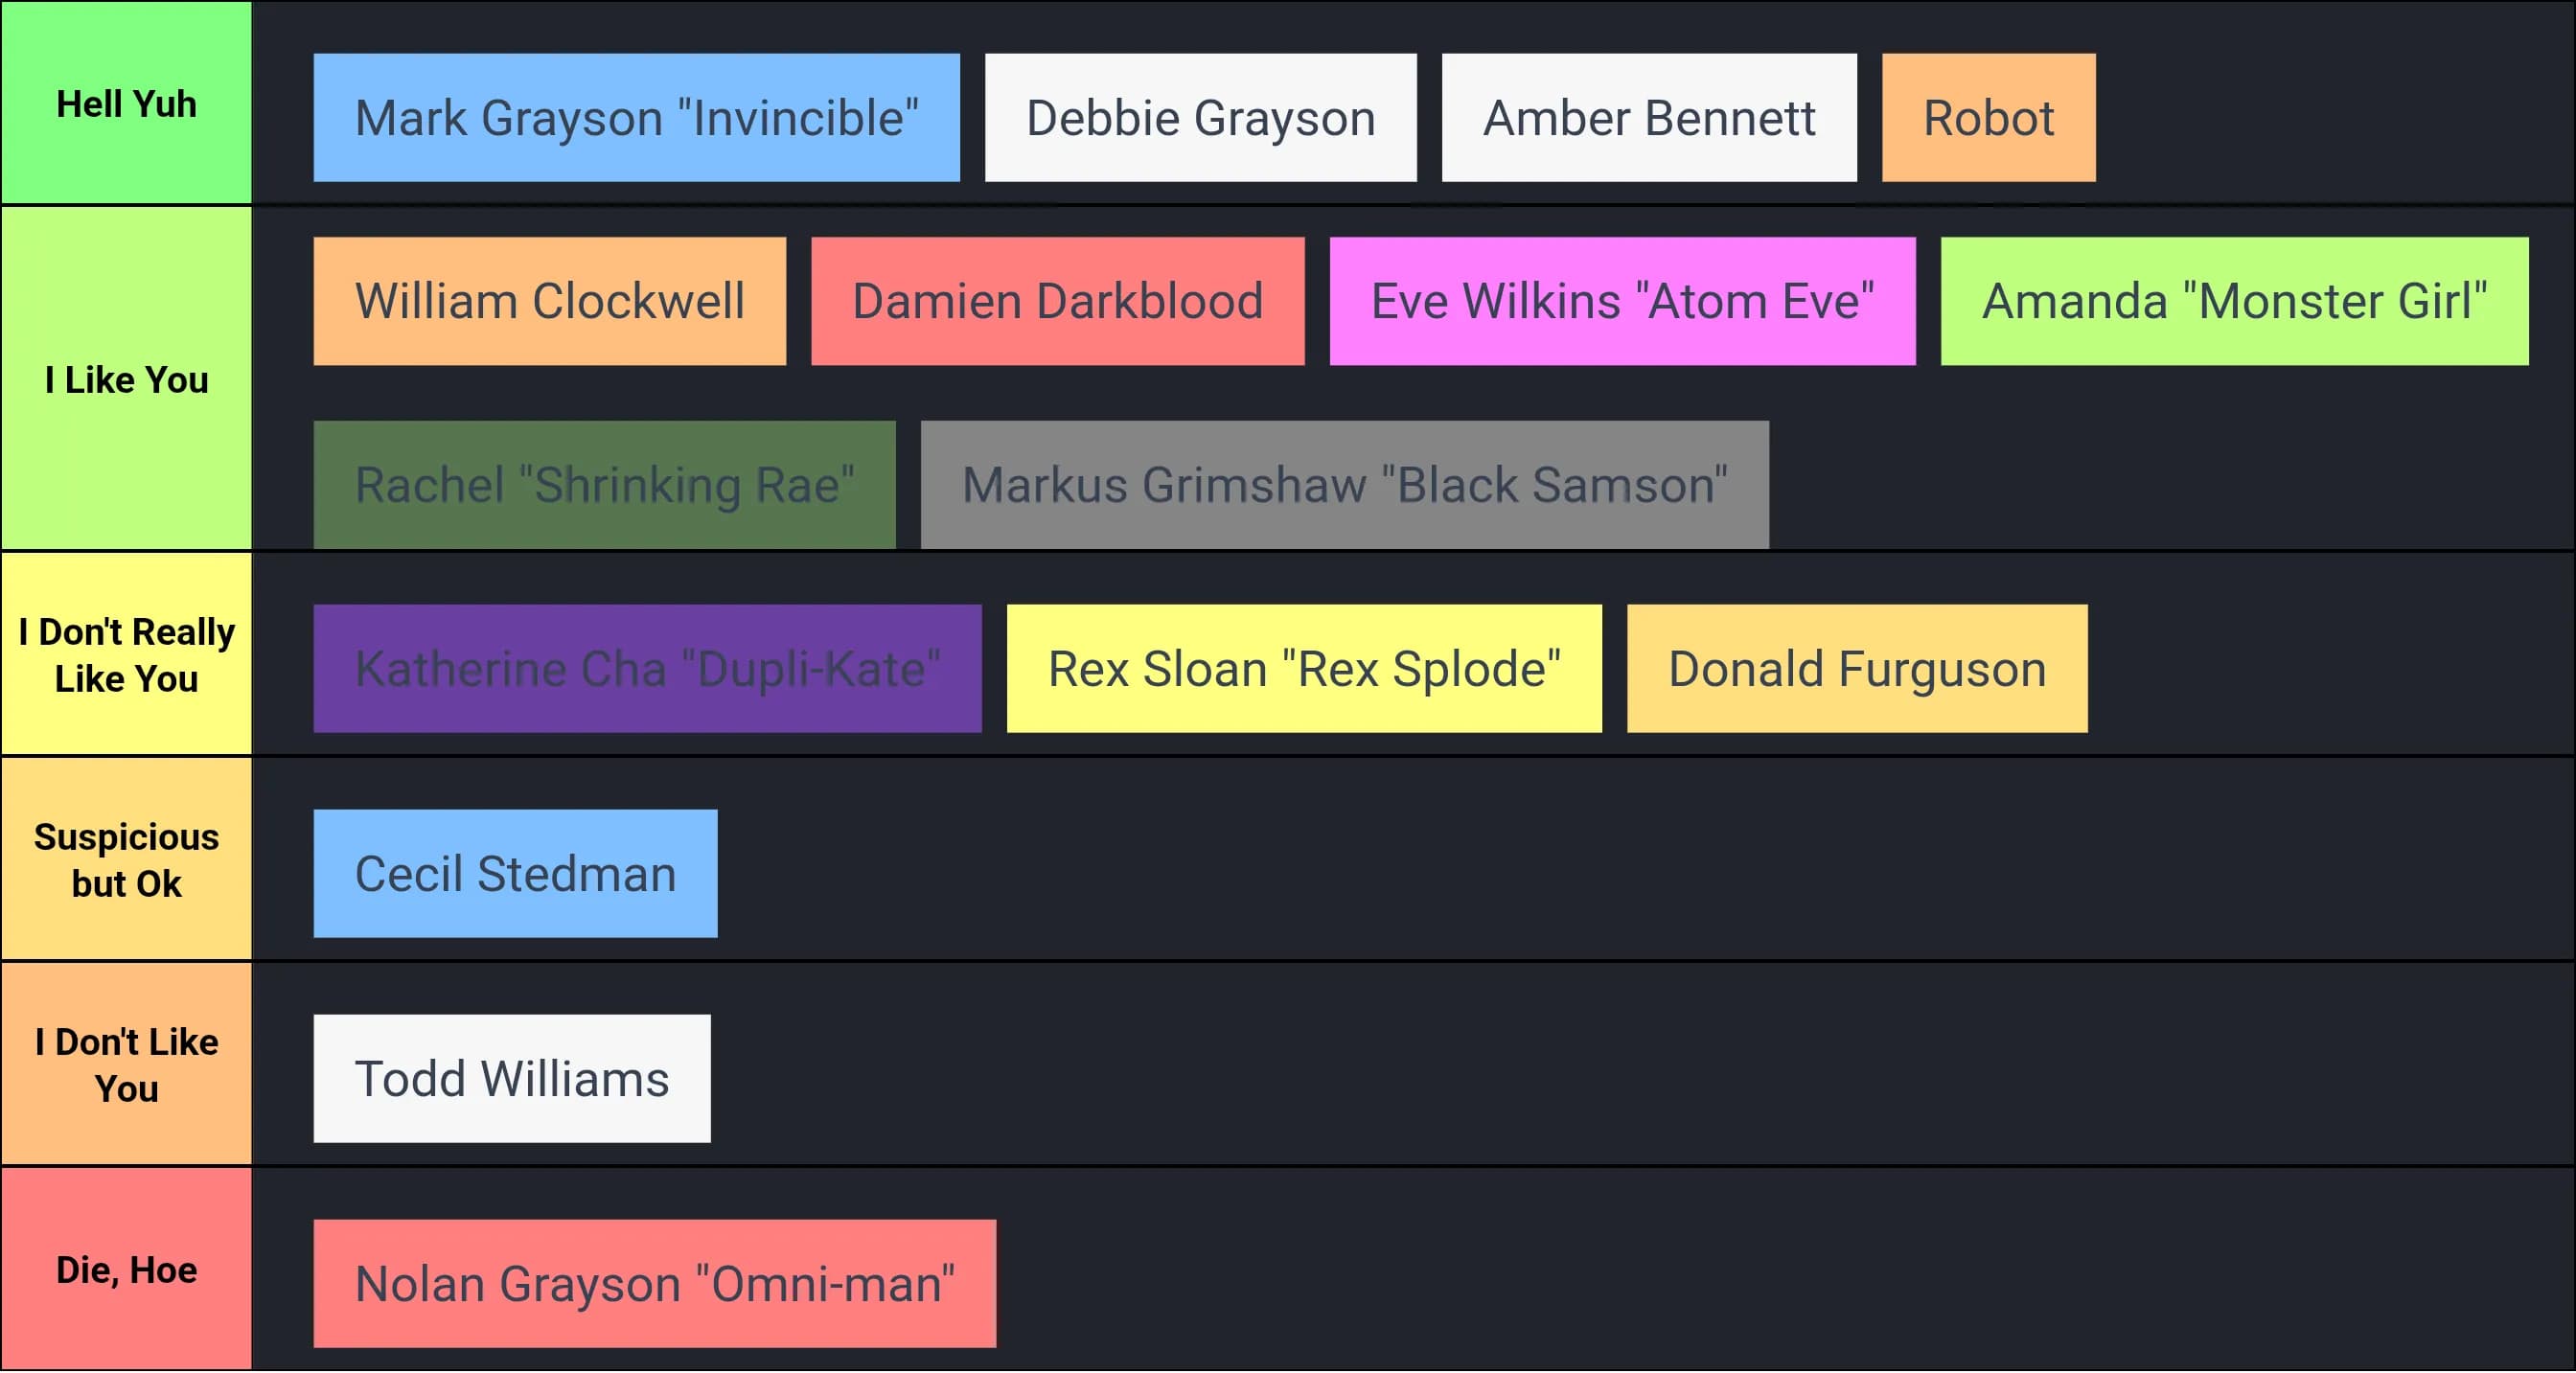Select the William Clockwell card

[549, 301]
